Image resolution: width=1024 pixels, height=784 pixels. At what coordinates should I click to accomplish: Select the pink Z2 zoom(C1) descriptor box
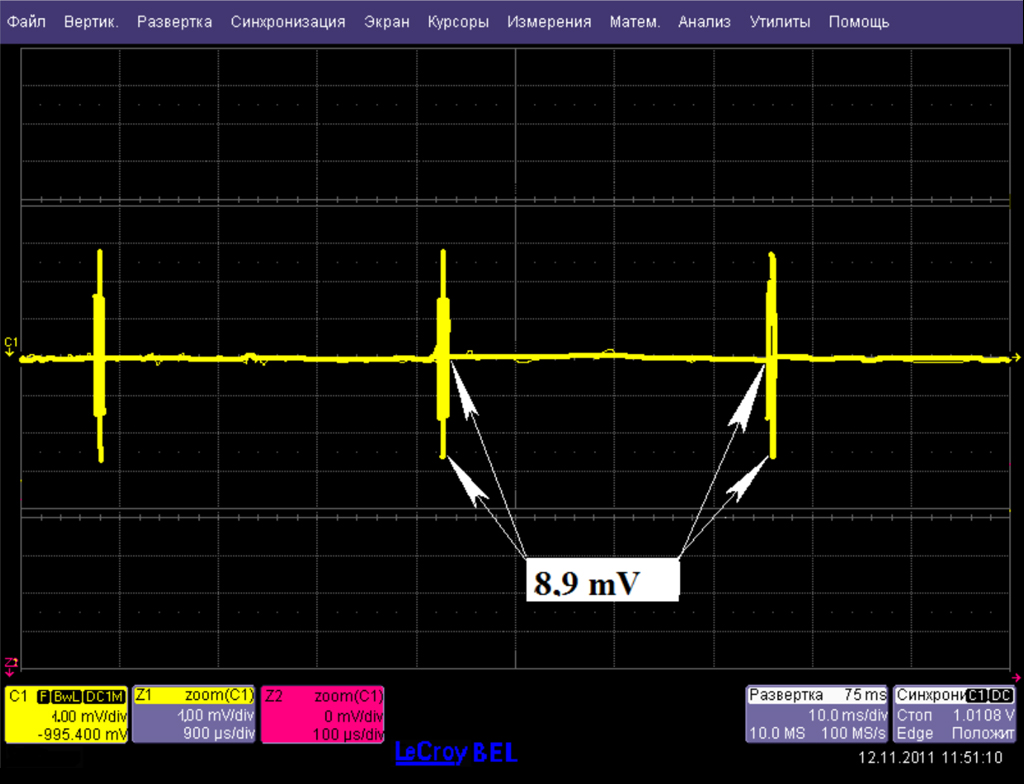click(x=322, y=715)
